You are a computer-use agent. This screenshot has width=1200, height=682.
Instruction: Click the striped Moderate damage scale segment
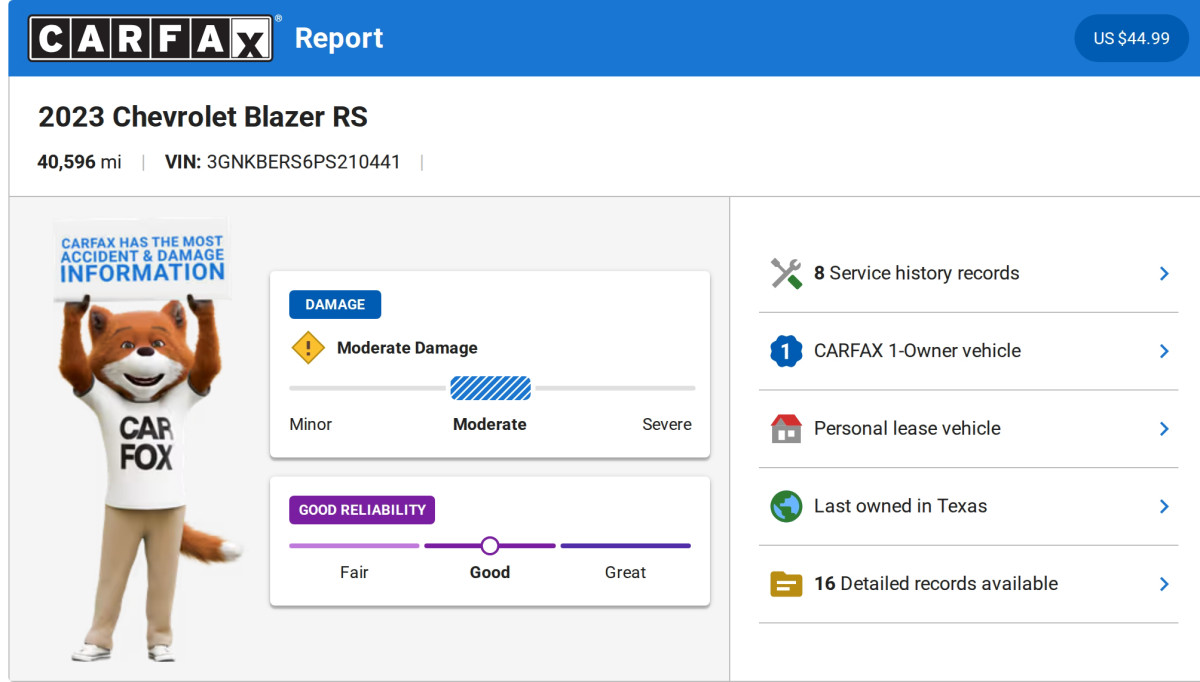point(490,388)
